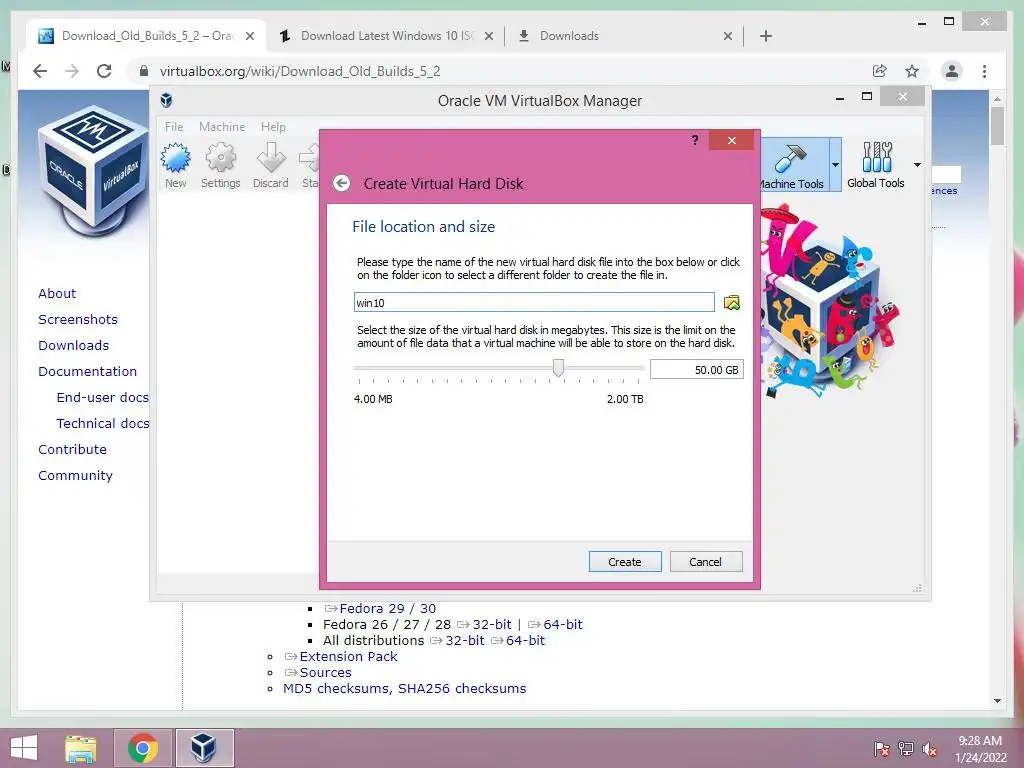This screenshot has width=1024, height=768.
Task: Open Contribute link
Action: [x=72, y=449]
